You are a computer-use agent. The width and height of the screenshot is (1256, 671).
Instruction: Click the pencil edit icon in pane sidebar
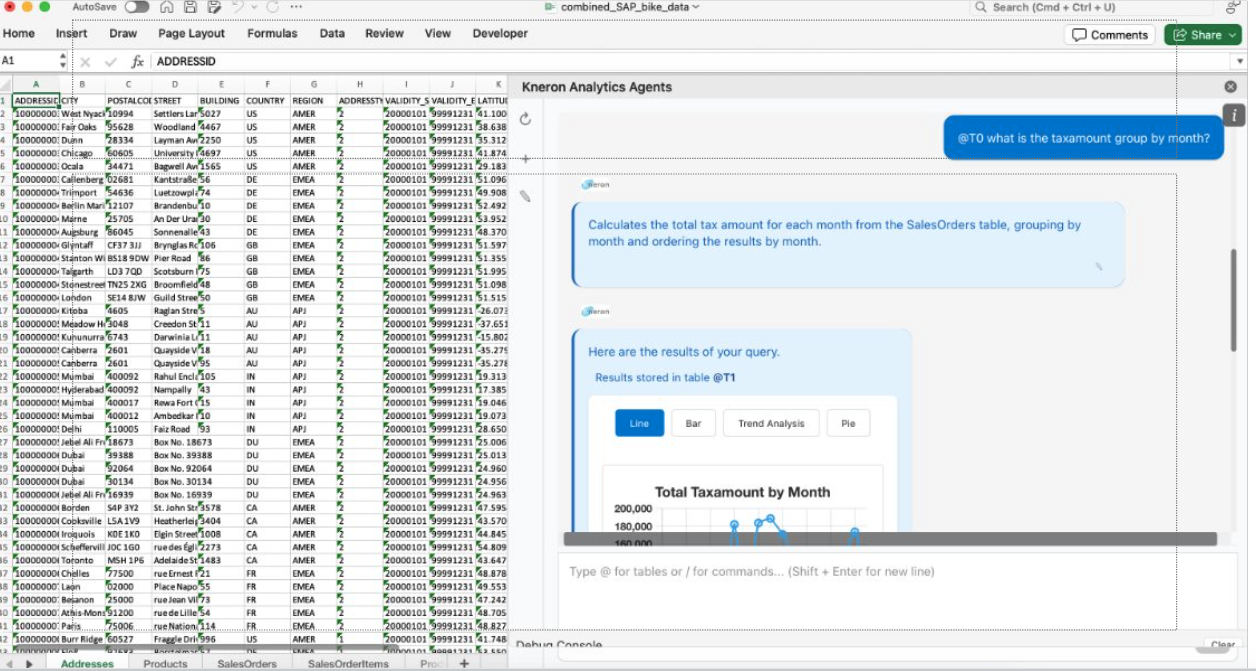pyautogui.click(x=525, y=196)
